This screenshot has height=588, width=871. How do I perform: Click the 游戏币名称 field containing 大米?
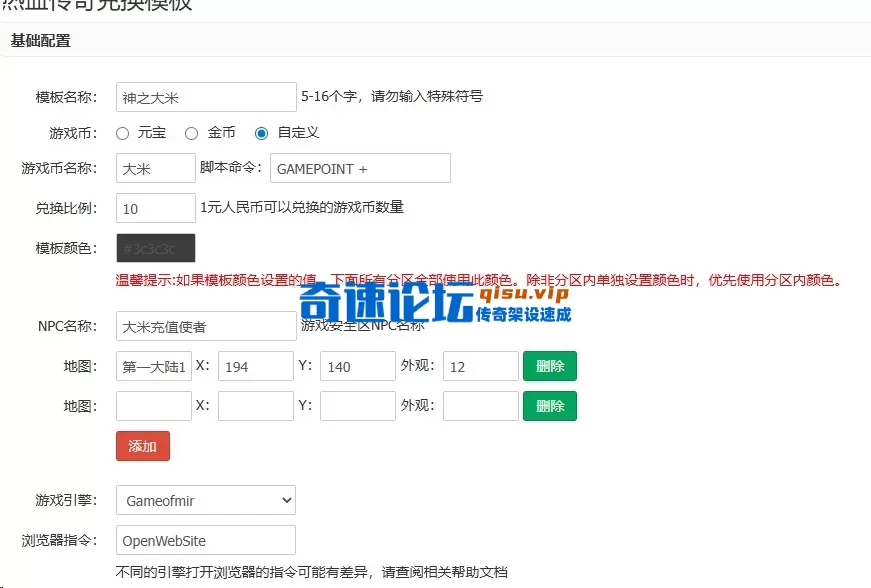[x=156, y=168]
